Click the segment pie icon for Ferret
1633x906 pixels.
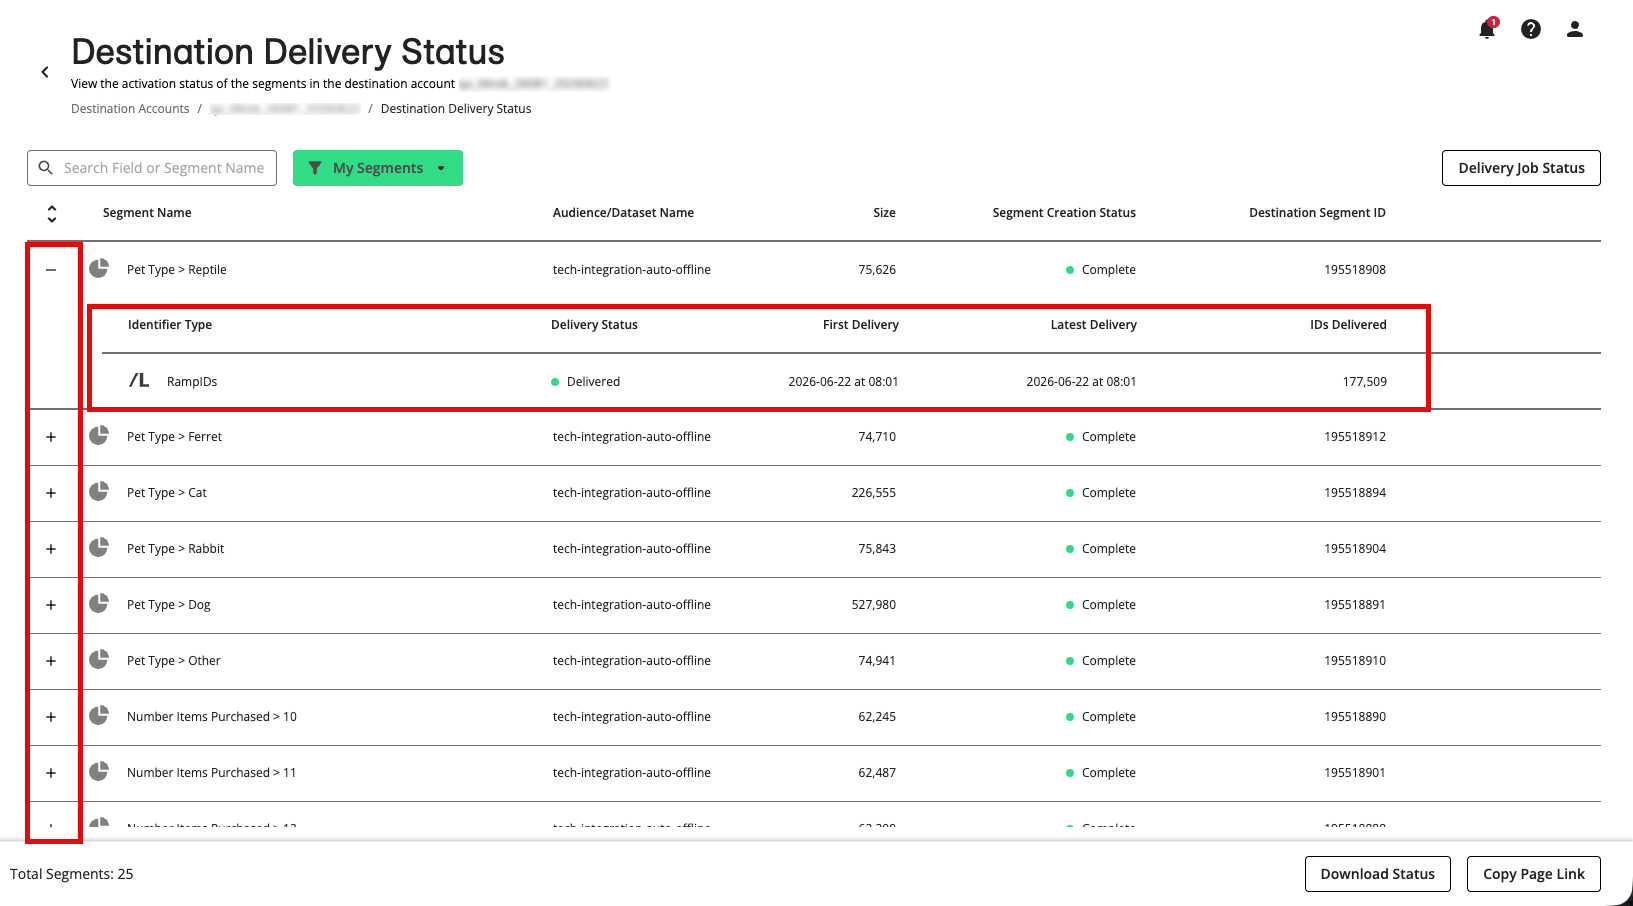click(x=99, y=435)
